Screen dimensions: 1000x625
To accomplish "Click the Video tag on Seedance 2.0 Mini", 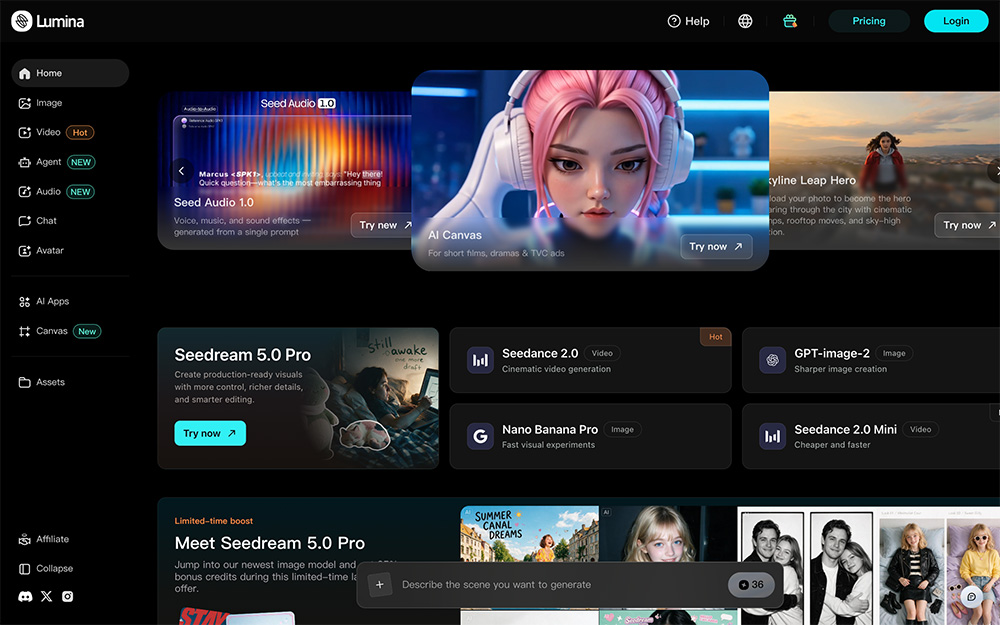I will [920, 429].
